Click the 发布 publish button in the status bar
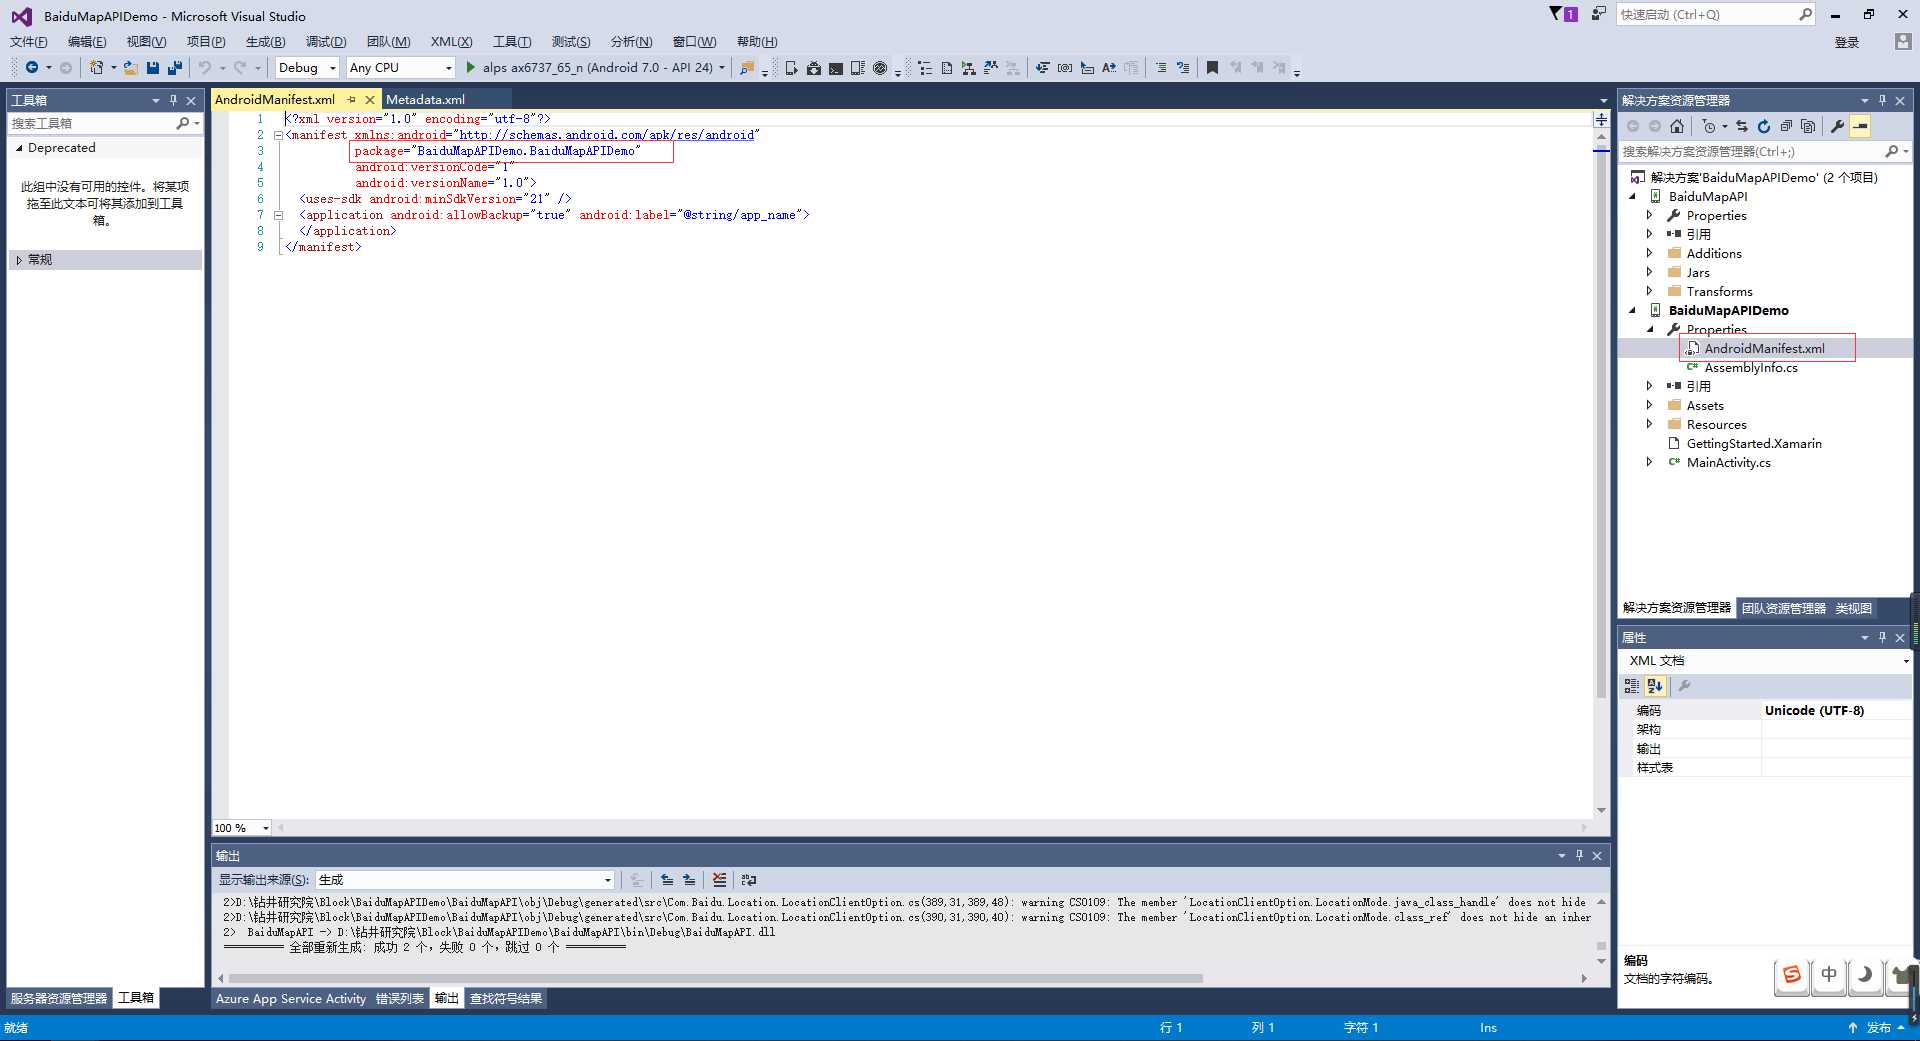This screenshot has width=1920, height=1041. (1877, 1028)
